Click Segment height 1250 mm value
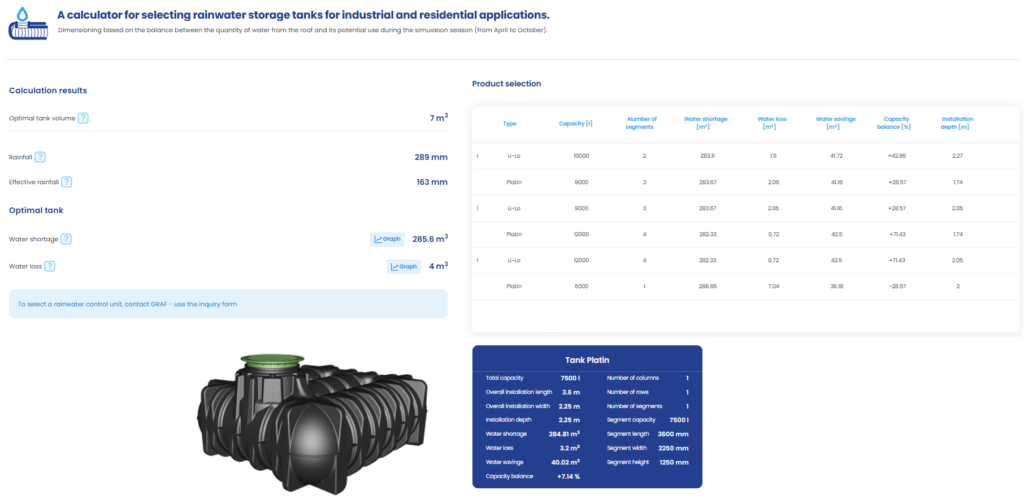Screen dimensions: 1024x503 click(x=674, y=462)
